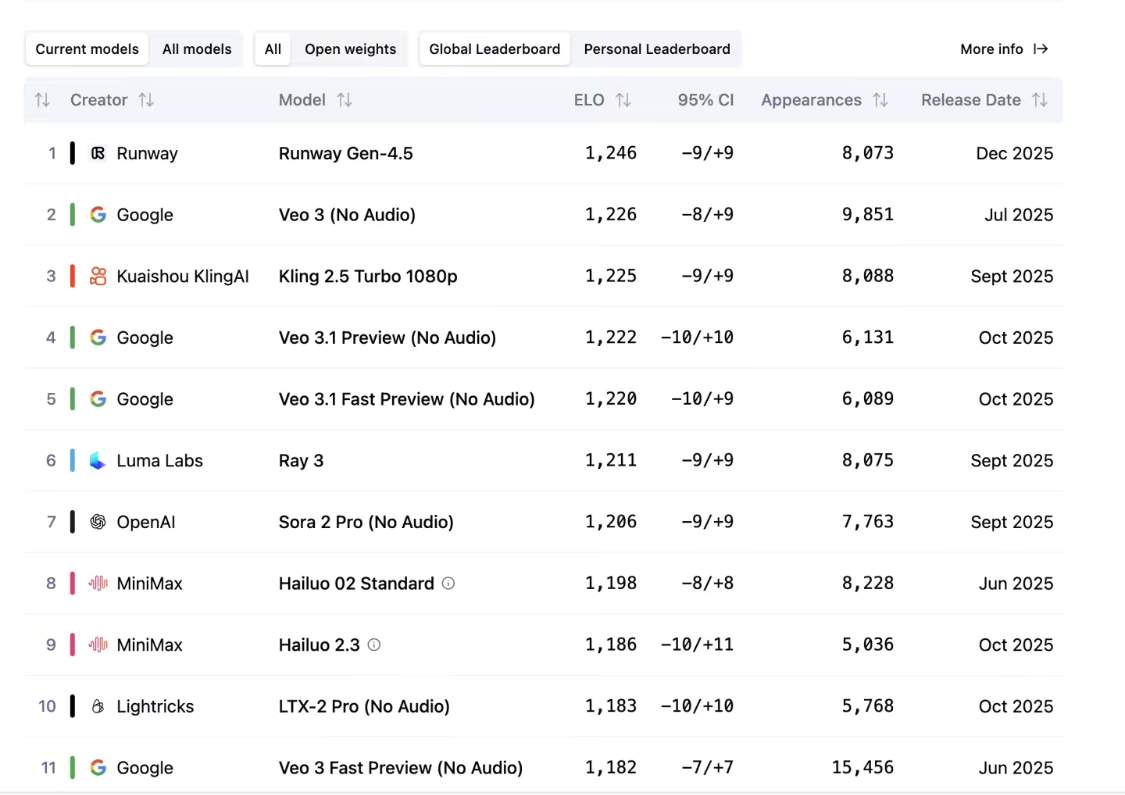Click the OpenAI logo icon
Image resolution: width=1125 pixels, height=795 pixels.
[x=98, y=522]
